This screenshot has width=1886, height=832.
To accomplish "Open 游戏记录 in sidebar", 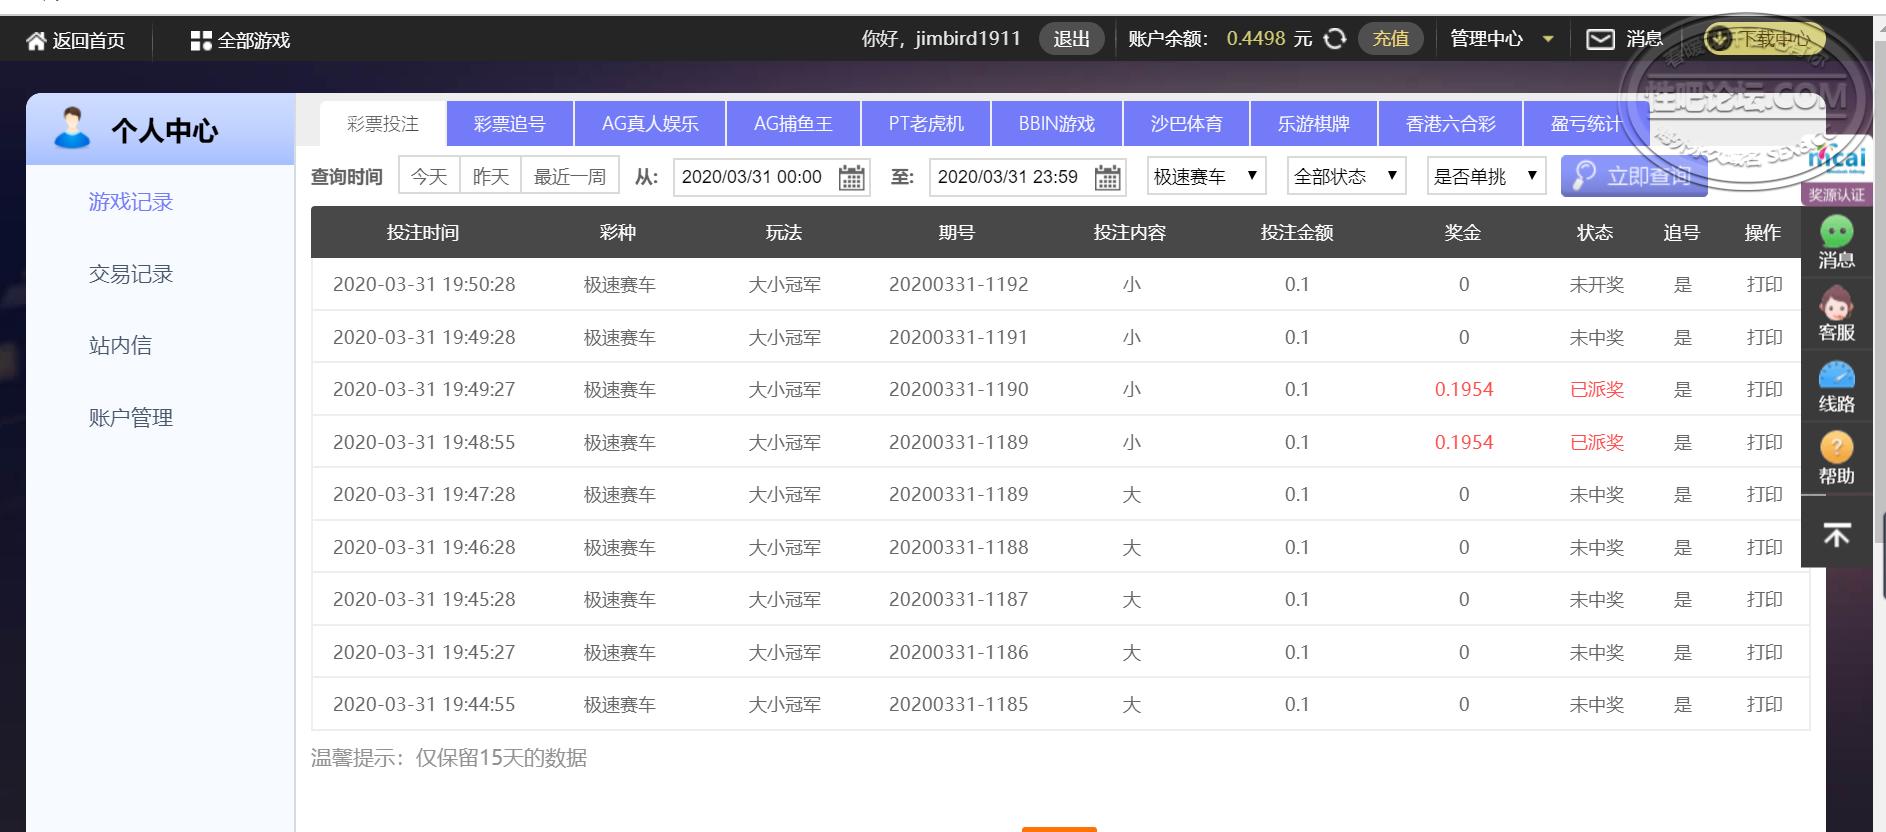I will coord(131,202).
